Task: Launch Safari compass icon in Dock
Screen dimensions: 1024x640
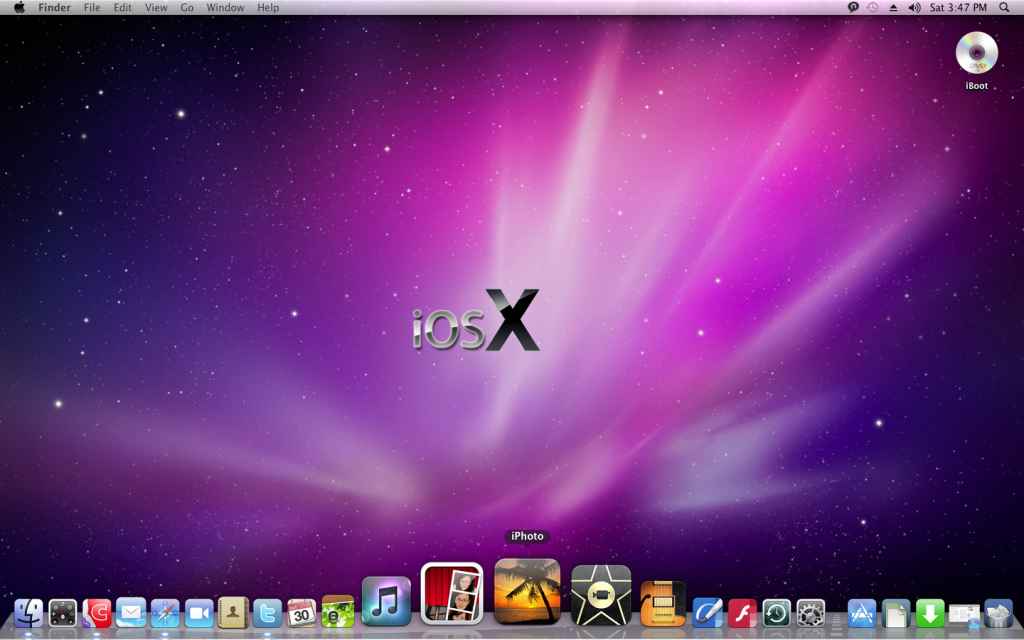Action: (x=165, y=614)
